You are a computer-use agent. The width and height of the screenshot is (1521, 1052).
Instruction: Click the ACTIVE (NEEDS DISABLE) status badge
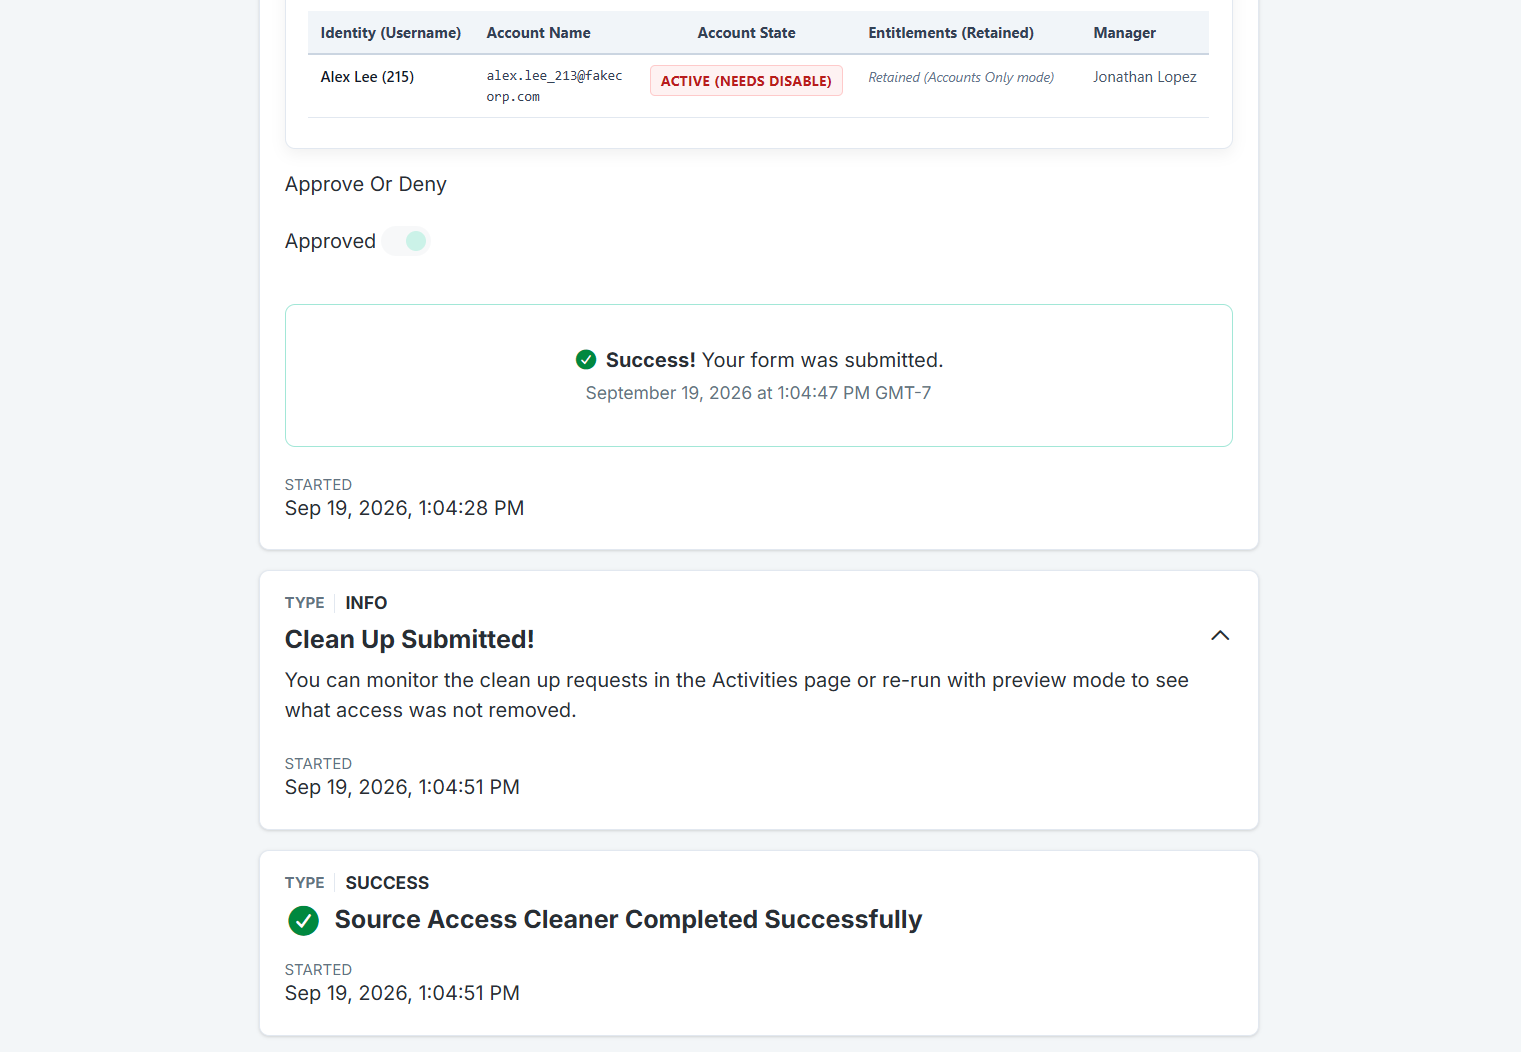click(x=746, y=81)
